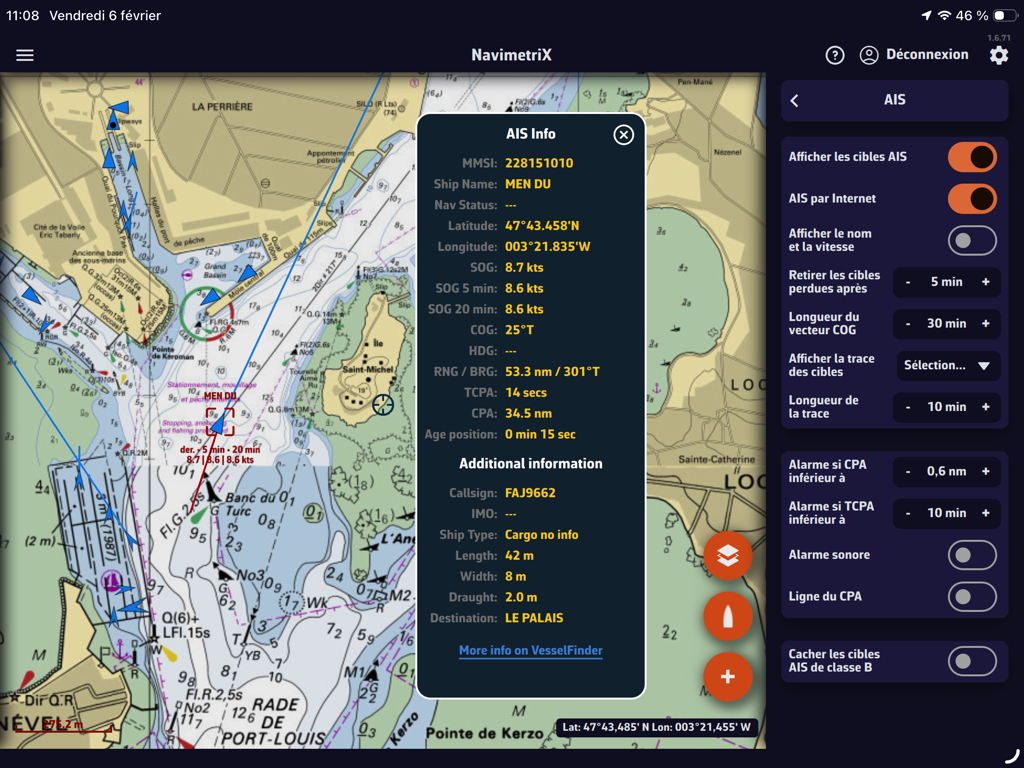
Task: Open the hamburger menu
Action: pyautogui.click(x=25, y=55)
